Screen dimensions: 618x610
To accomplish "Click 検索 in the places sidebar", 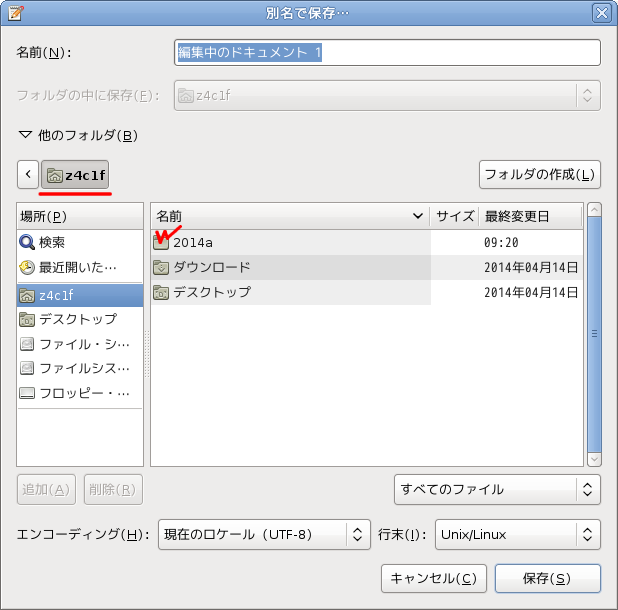I will [x=52, y=242].
